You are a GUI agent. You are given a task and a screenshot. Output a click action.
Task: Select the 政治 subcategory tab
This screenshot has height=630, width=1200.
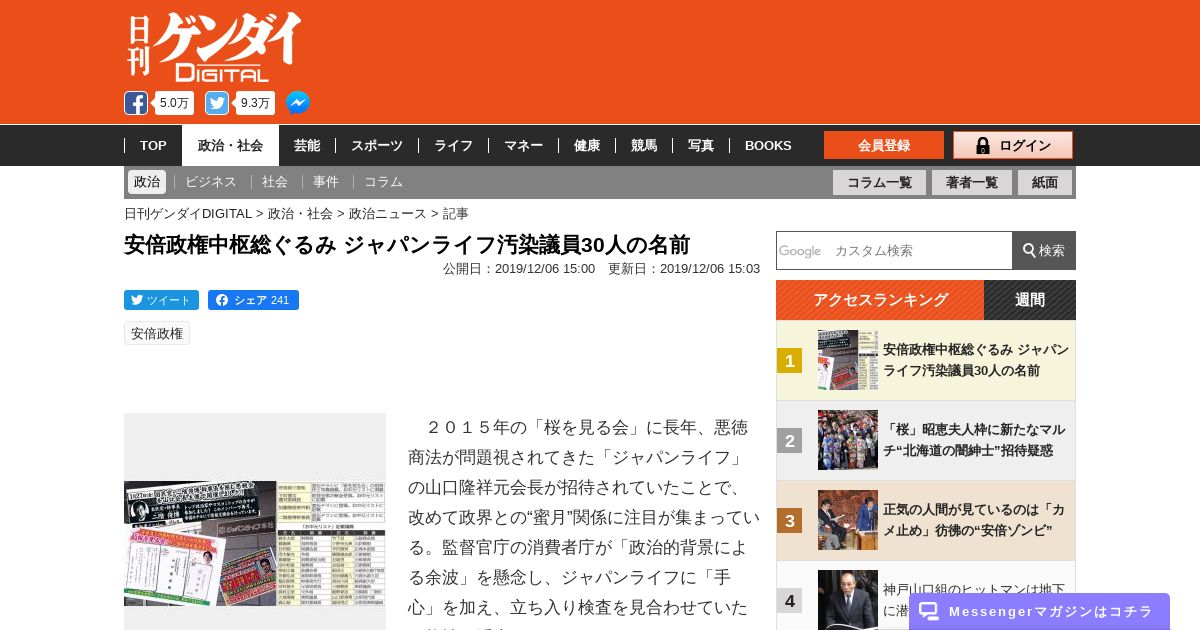147,182
